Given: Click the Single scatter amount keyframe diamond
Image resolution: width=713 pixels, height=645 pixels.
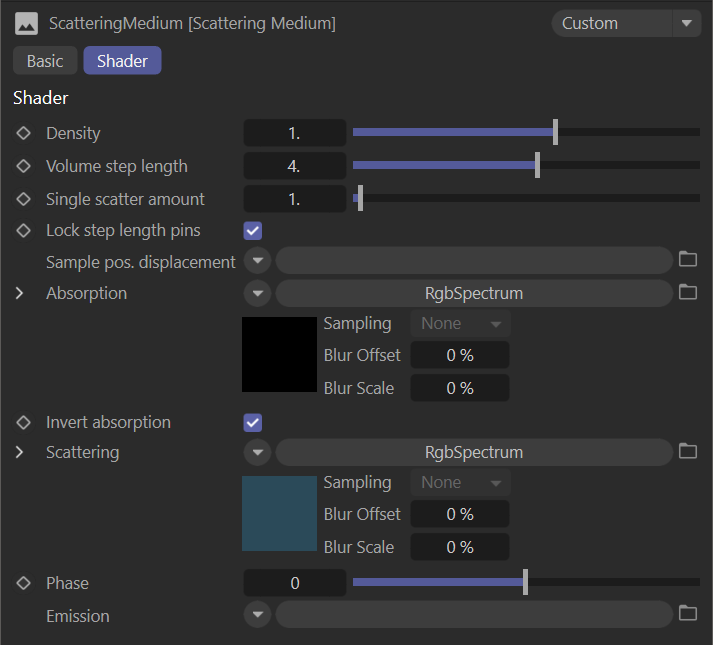Looking at the screenshot, I should [24, 199].
